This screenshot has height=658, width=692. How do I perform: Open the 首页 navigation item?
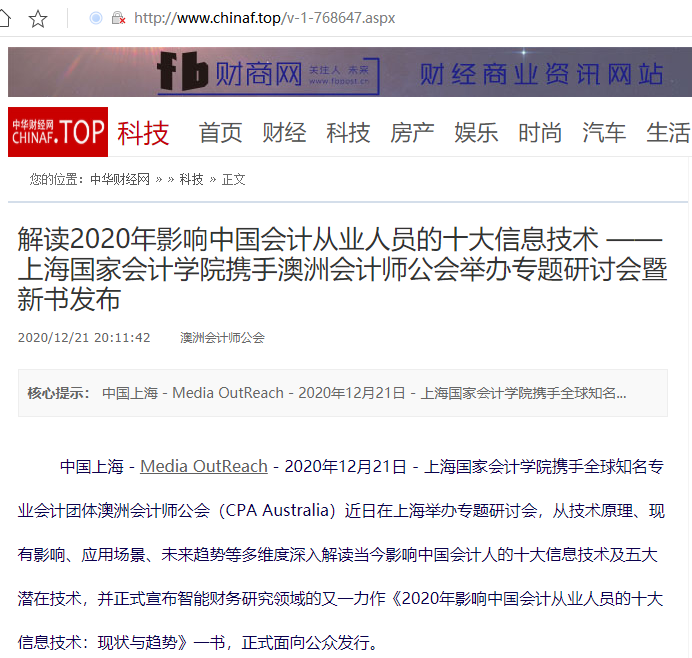tap(220, 133)
